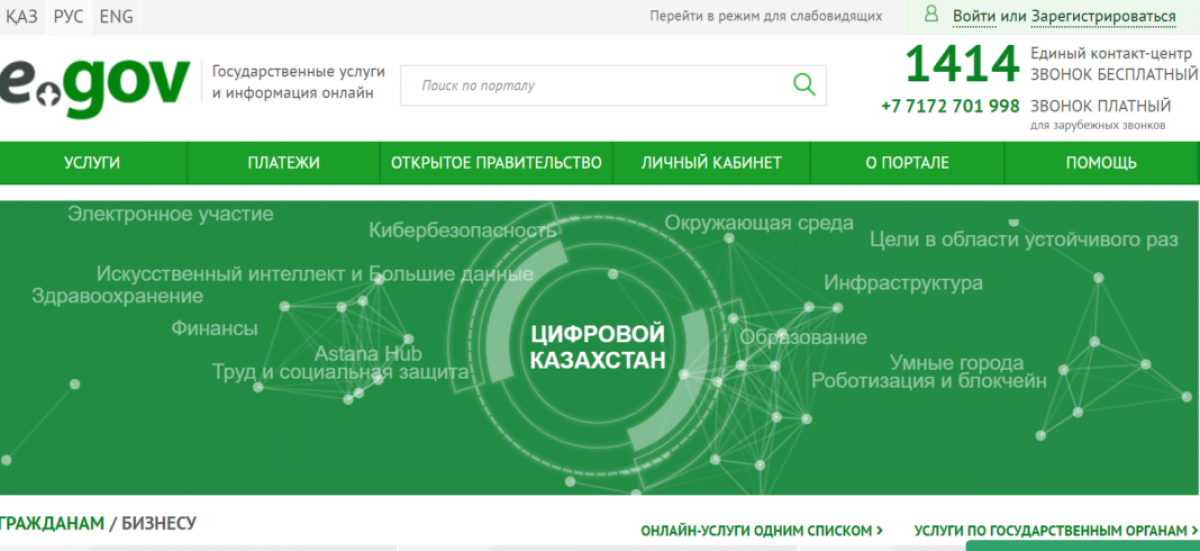Click the Зарегистрироваться link
Image resolution: width=1200 pixels, height=551 pixels.
click(1103, 16)
